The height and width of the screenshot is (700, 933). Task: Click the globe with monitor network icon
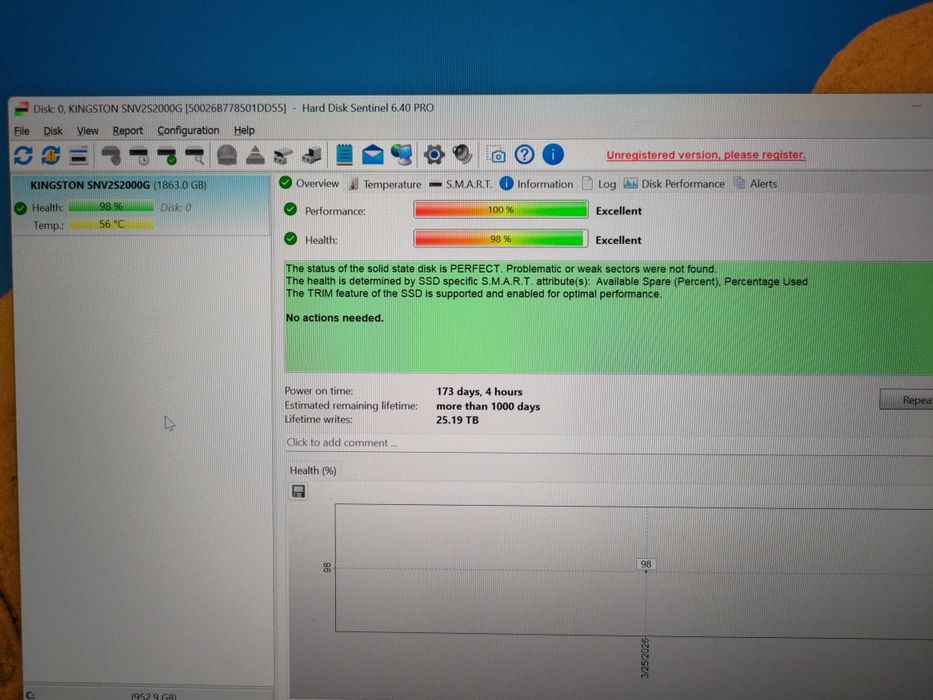pyautogui.click(x=402, y=155)
